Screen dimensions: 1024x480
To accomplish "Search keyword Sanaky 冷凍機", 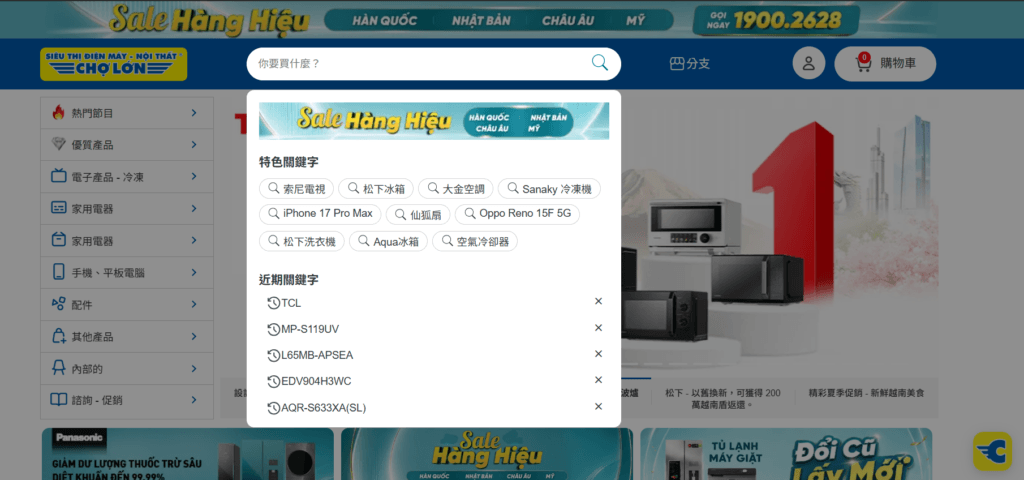I will coord(549,189).
